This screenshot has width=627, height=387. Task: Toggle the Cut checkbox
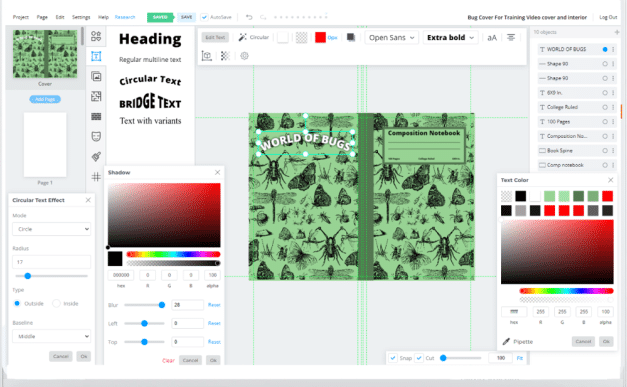pyautogui.click(x=419, y=358)
